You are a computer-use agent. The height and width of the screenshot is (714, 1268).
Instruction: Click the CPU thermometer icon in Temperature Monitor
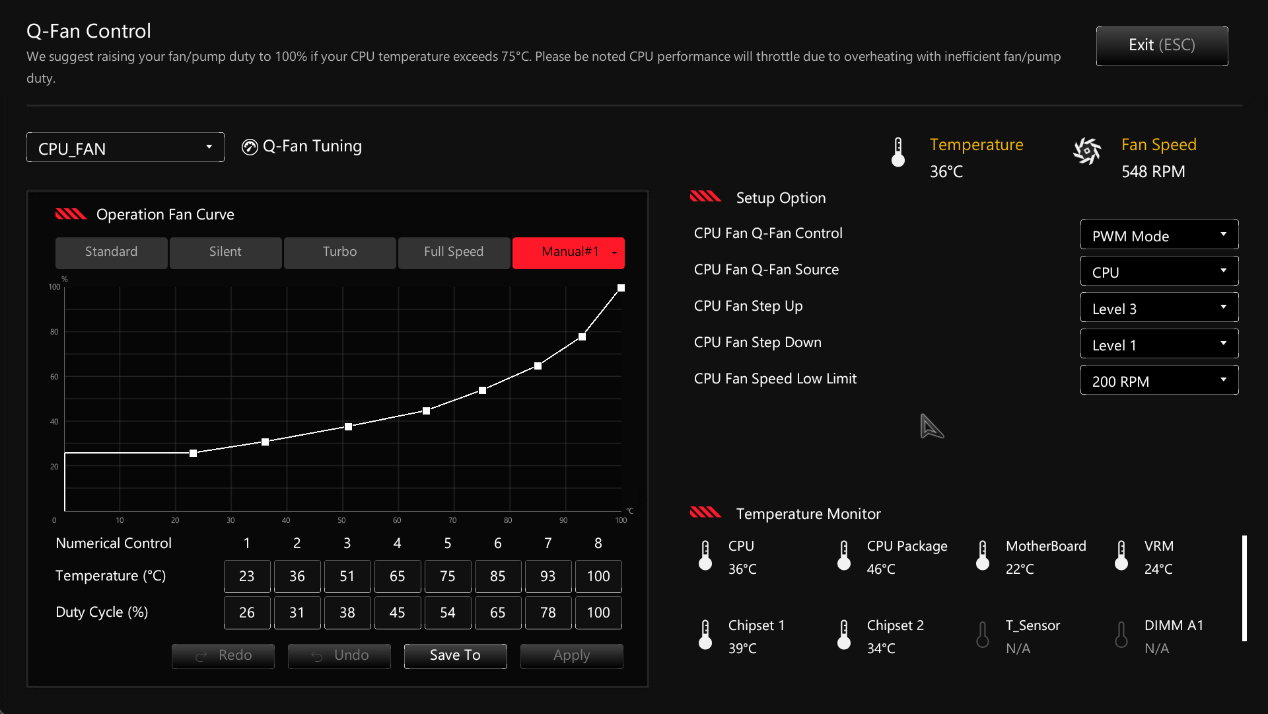706,556
